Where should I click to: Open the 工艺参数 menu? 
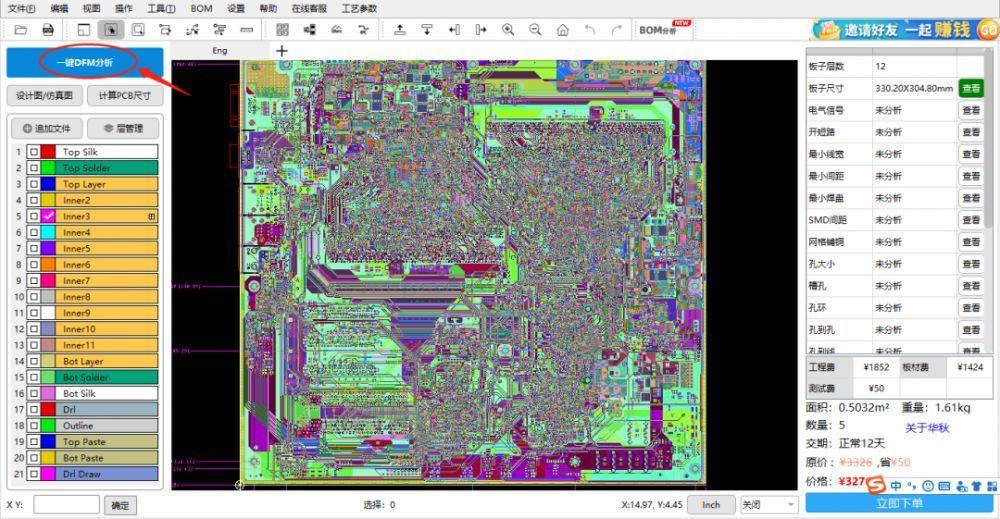[x=359, y=8]
